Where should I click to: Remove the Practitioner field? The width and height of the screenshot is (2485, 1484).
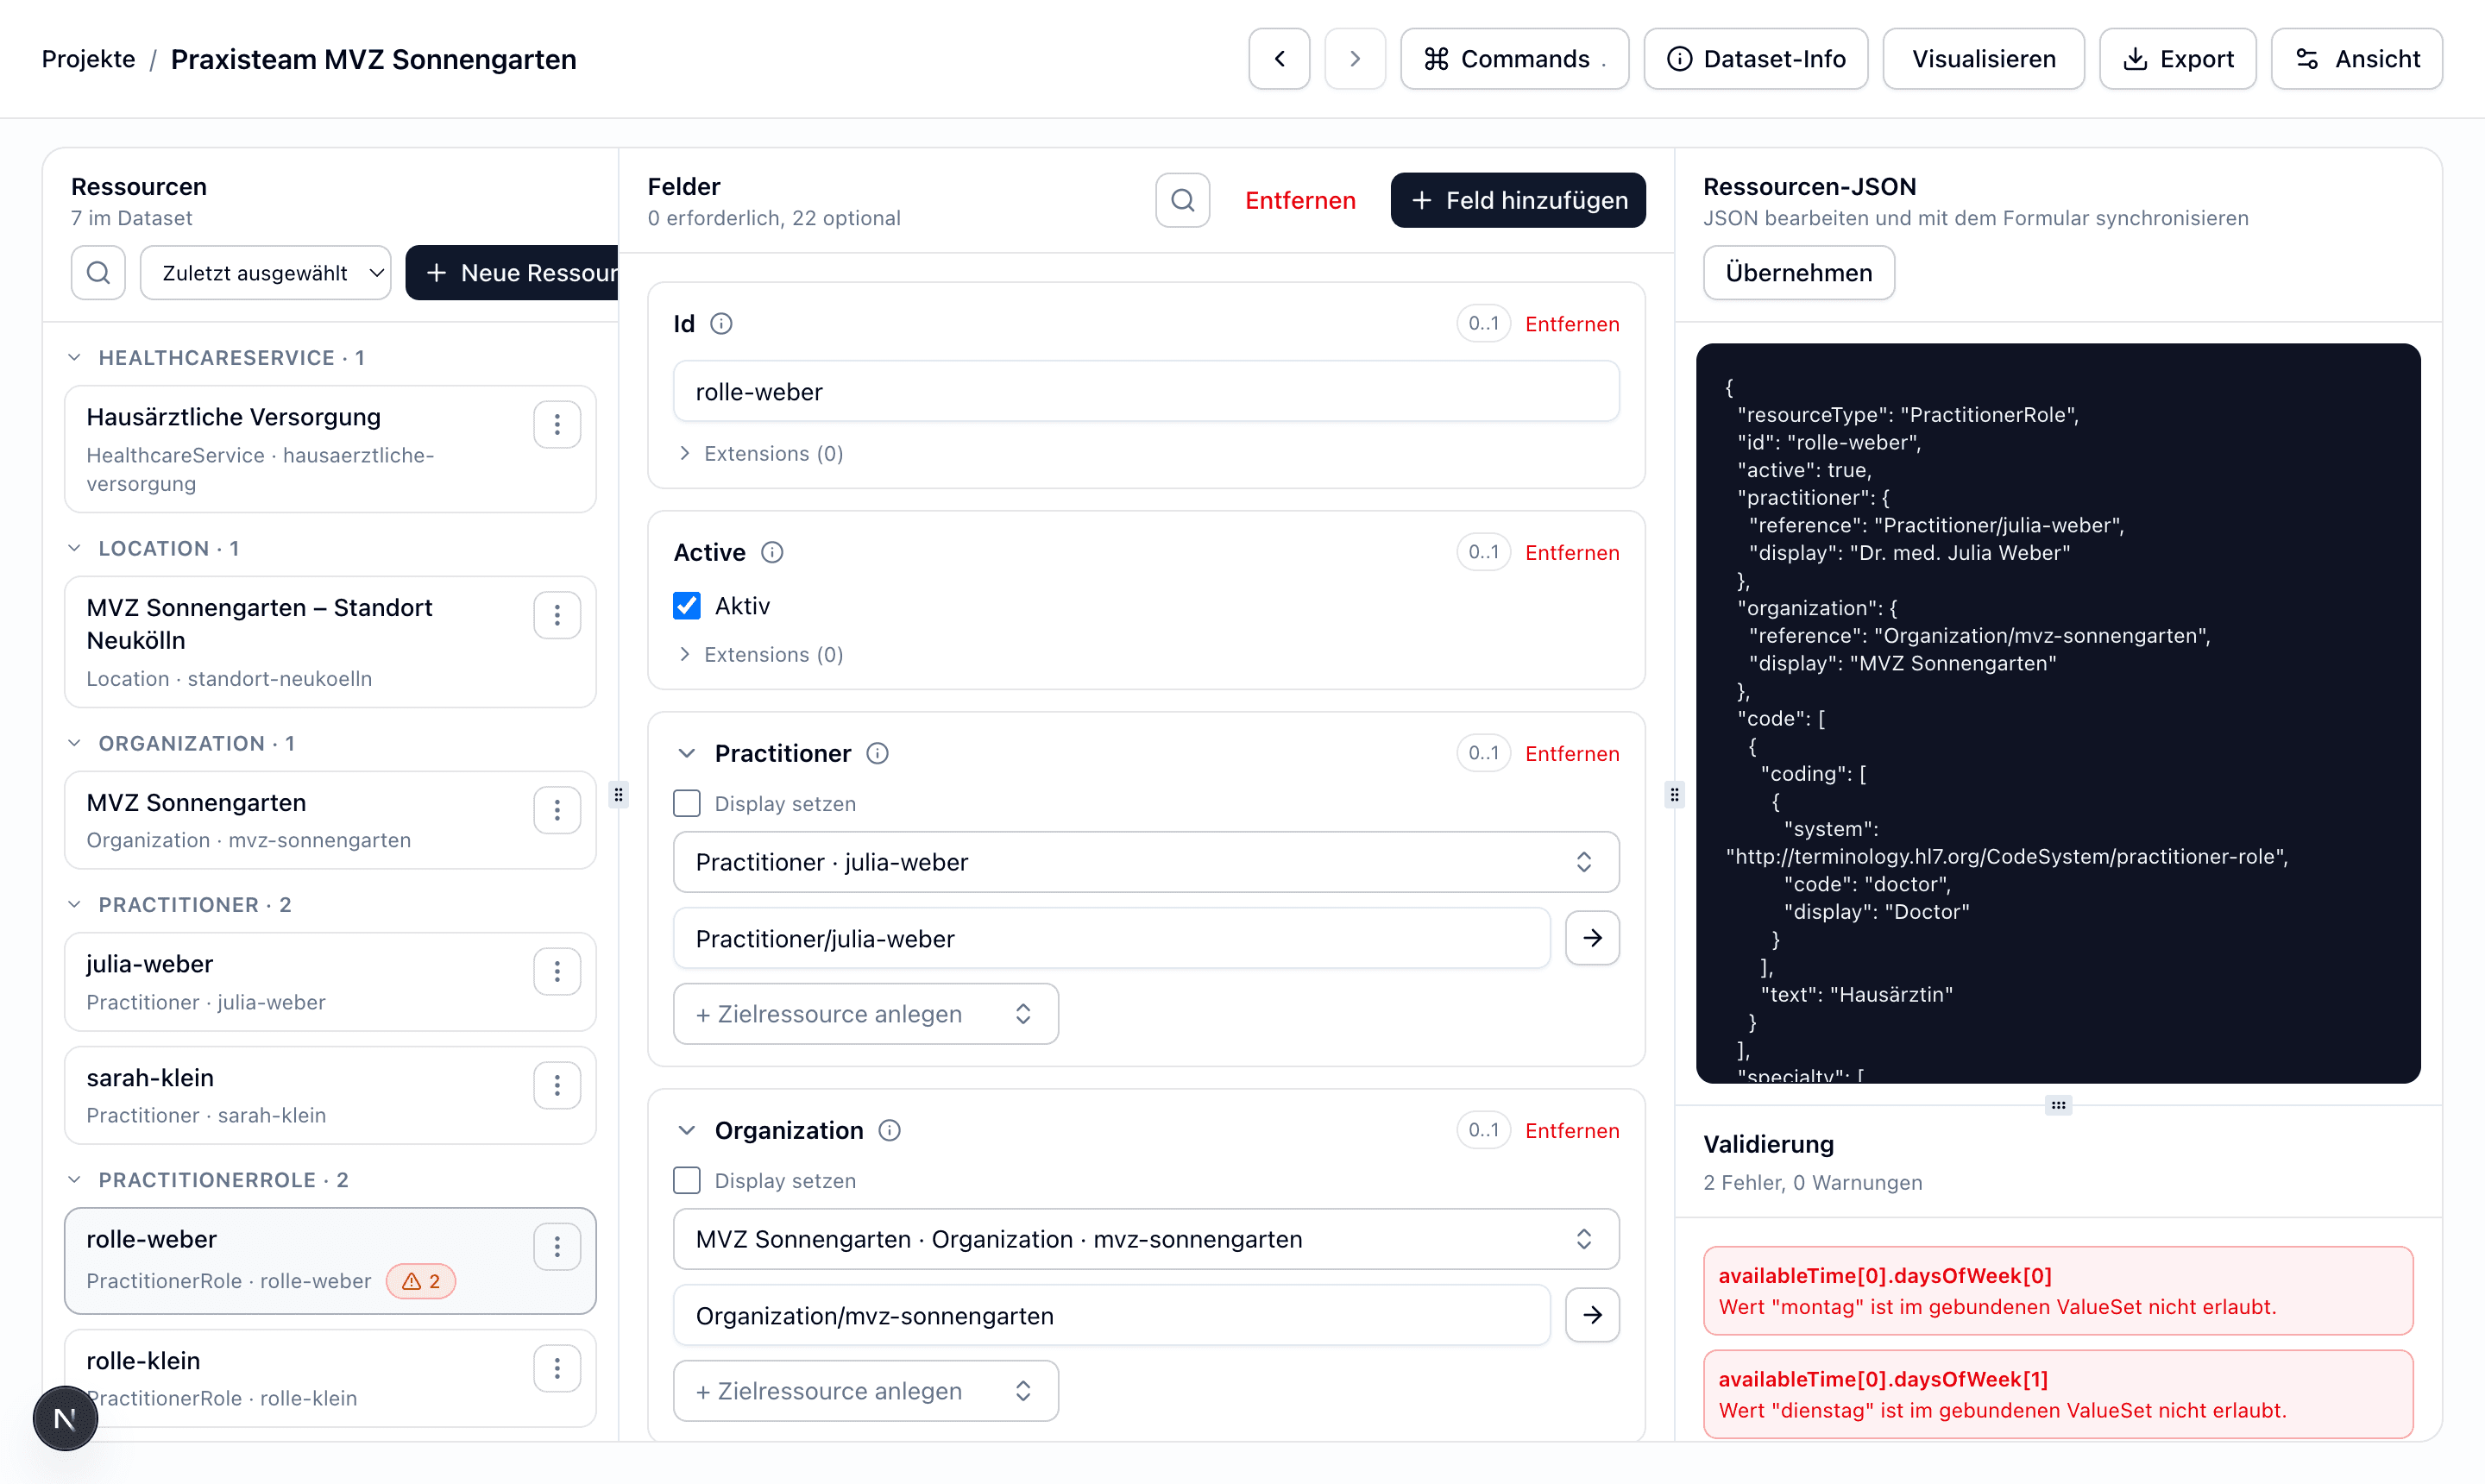(1572, 754)
